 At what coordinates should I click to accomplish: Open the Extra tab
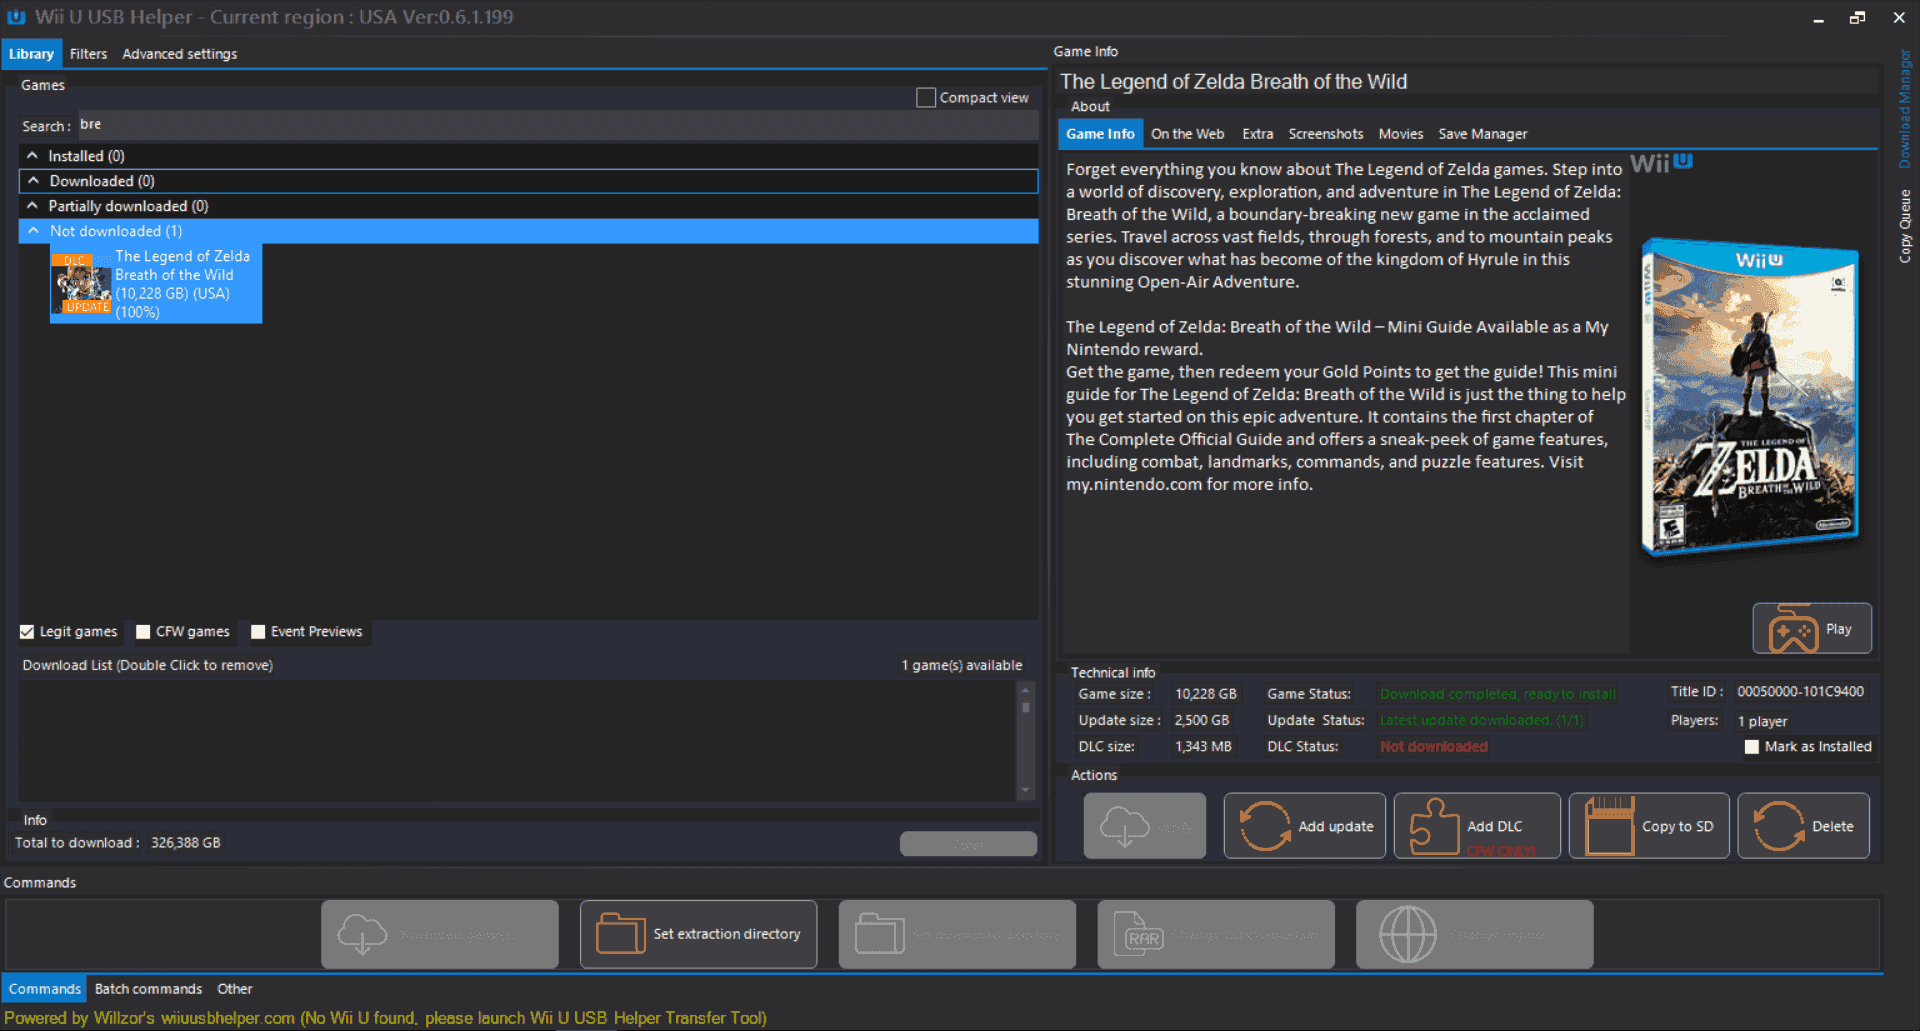tap(1258, 134)
